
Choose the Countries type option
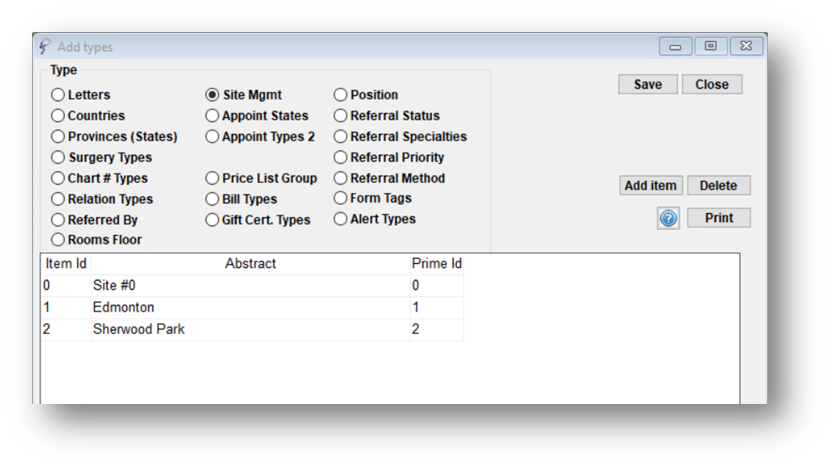pyautogui.click(x=57, y=116)
